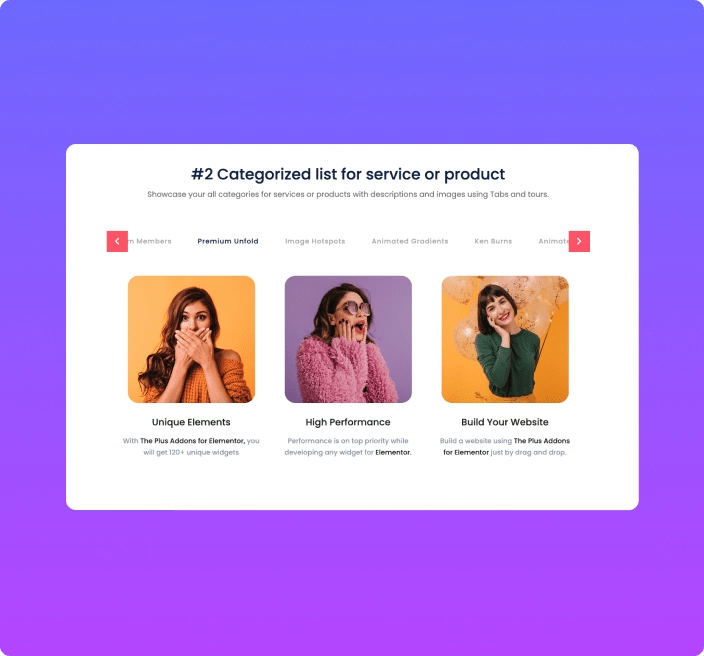Image resolution: width=704 pixels, height=656 pixels.
Task: Click the '#2 Categorized list' main title
Action: (x=348, y=174)
